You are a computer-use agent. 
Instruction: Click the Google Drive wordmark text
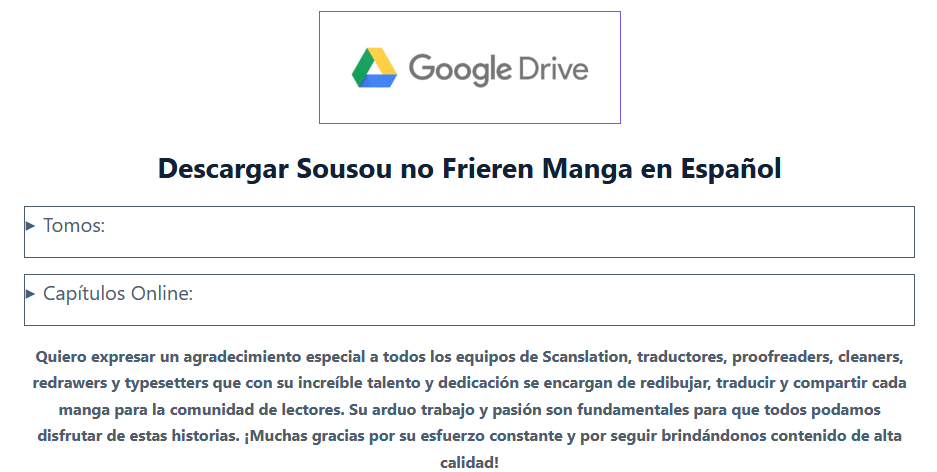(498, 69)
